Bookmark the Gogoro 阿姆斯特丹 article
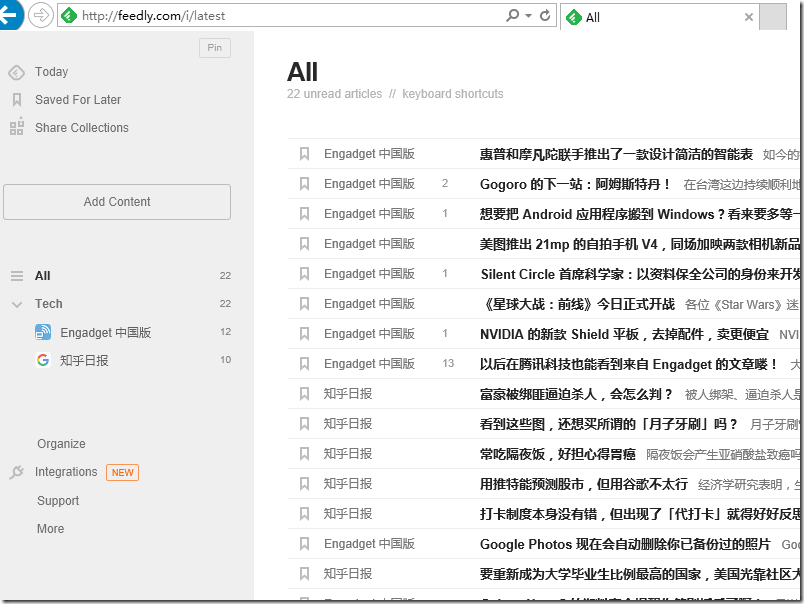 click(x=305, y=184)
